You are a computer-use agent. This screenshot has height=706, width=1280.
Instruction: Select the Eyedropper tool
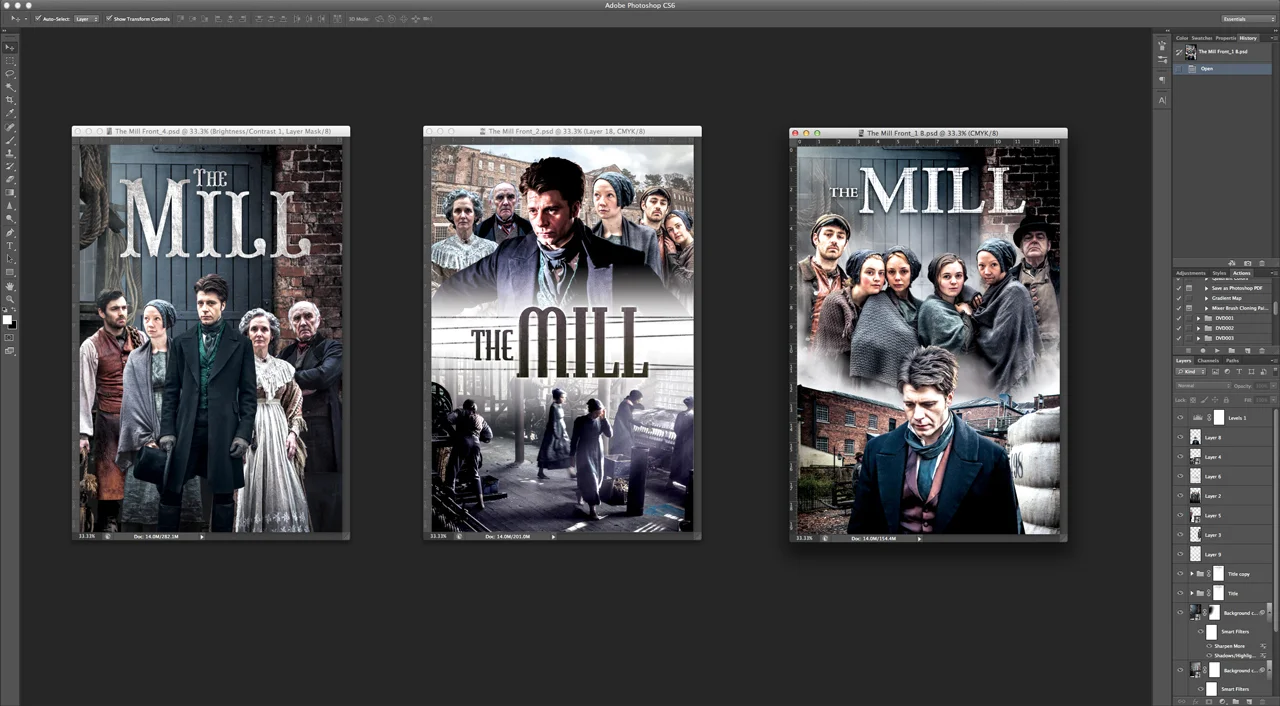tap(9, 112)
